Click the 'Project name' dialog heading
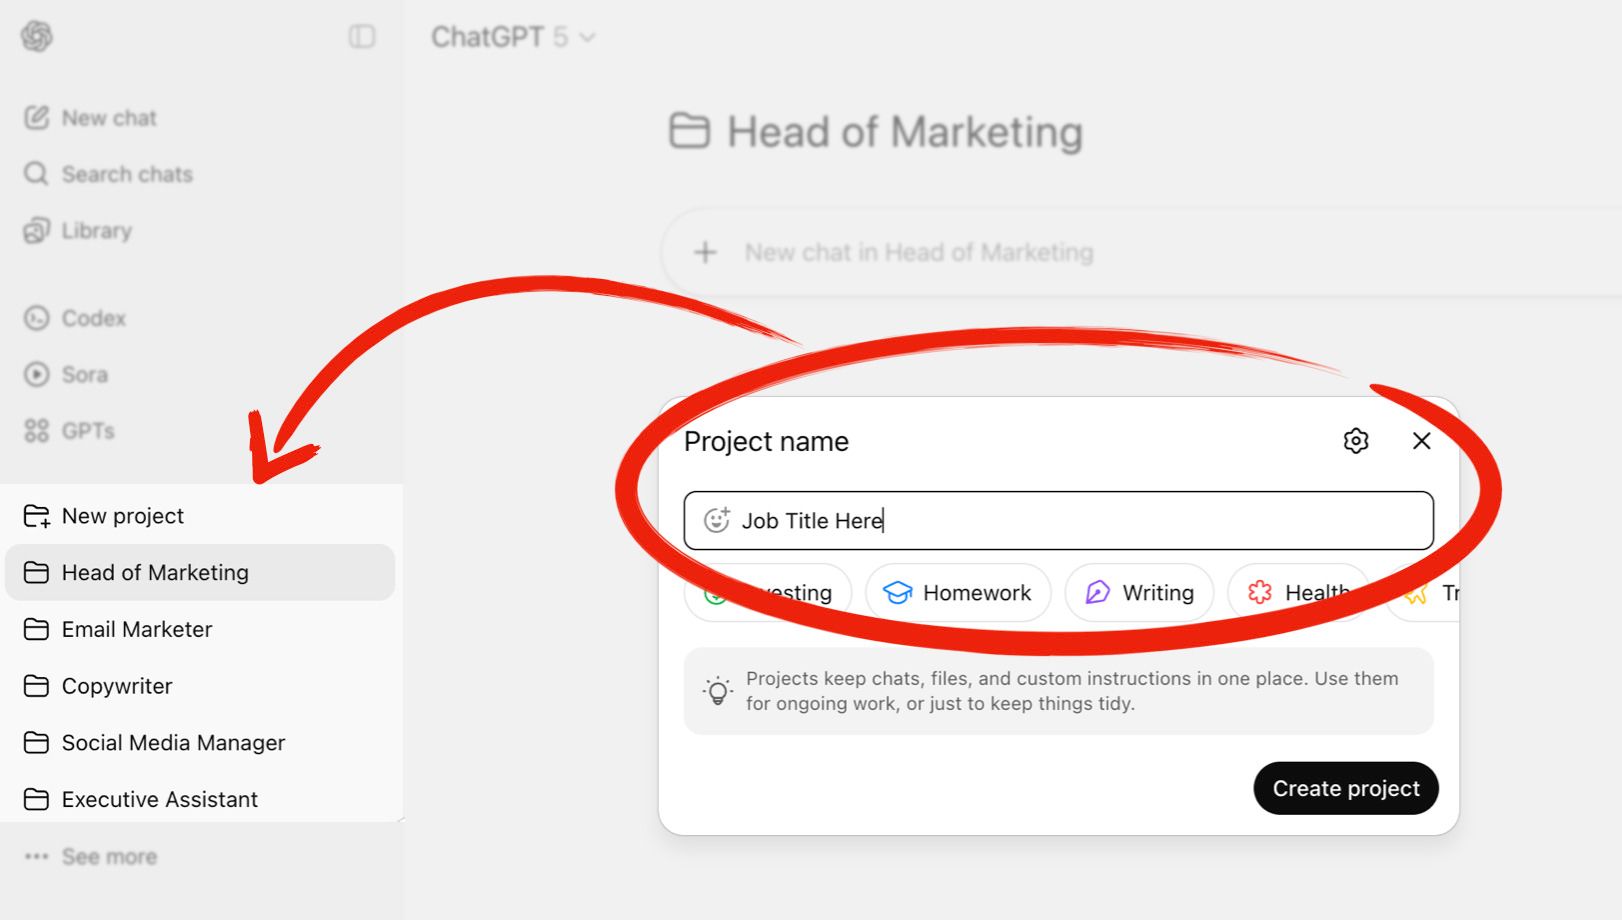 (x=766, y=441)
